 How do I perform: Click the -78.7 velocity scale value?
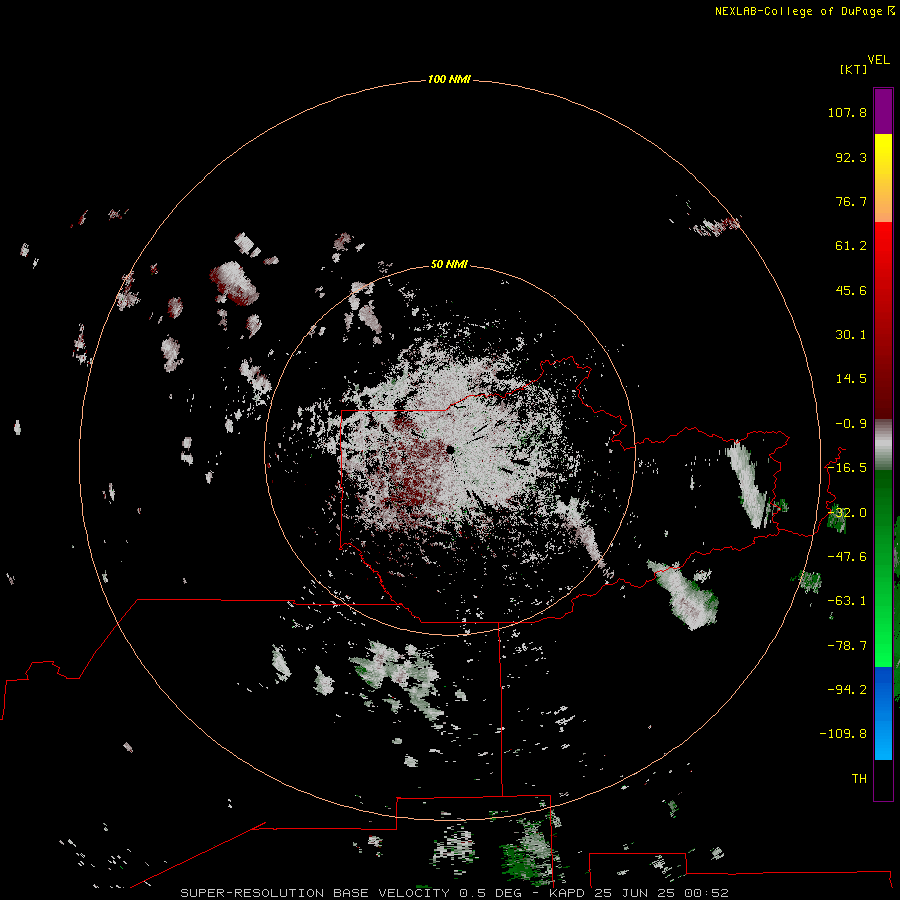[x=847, y=646]
